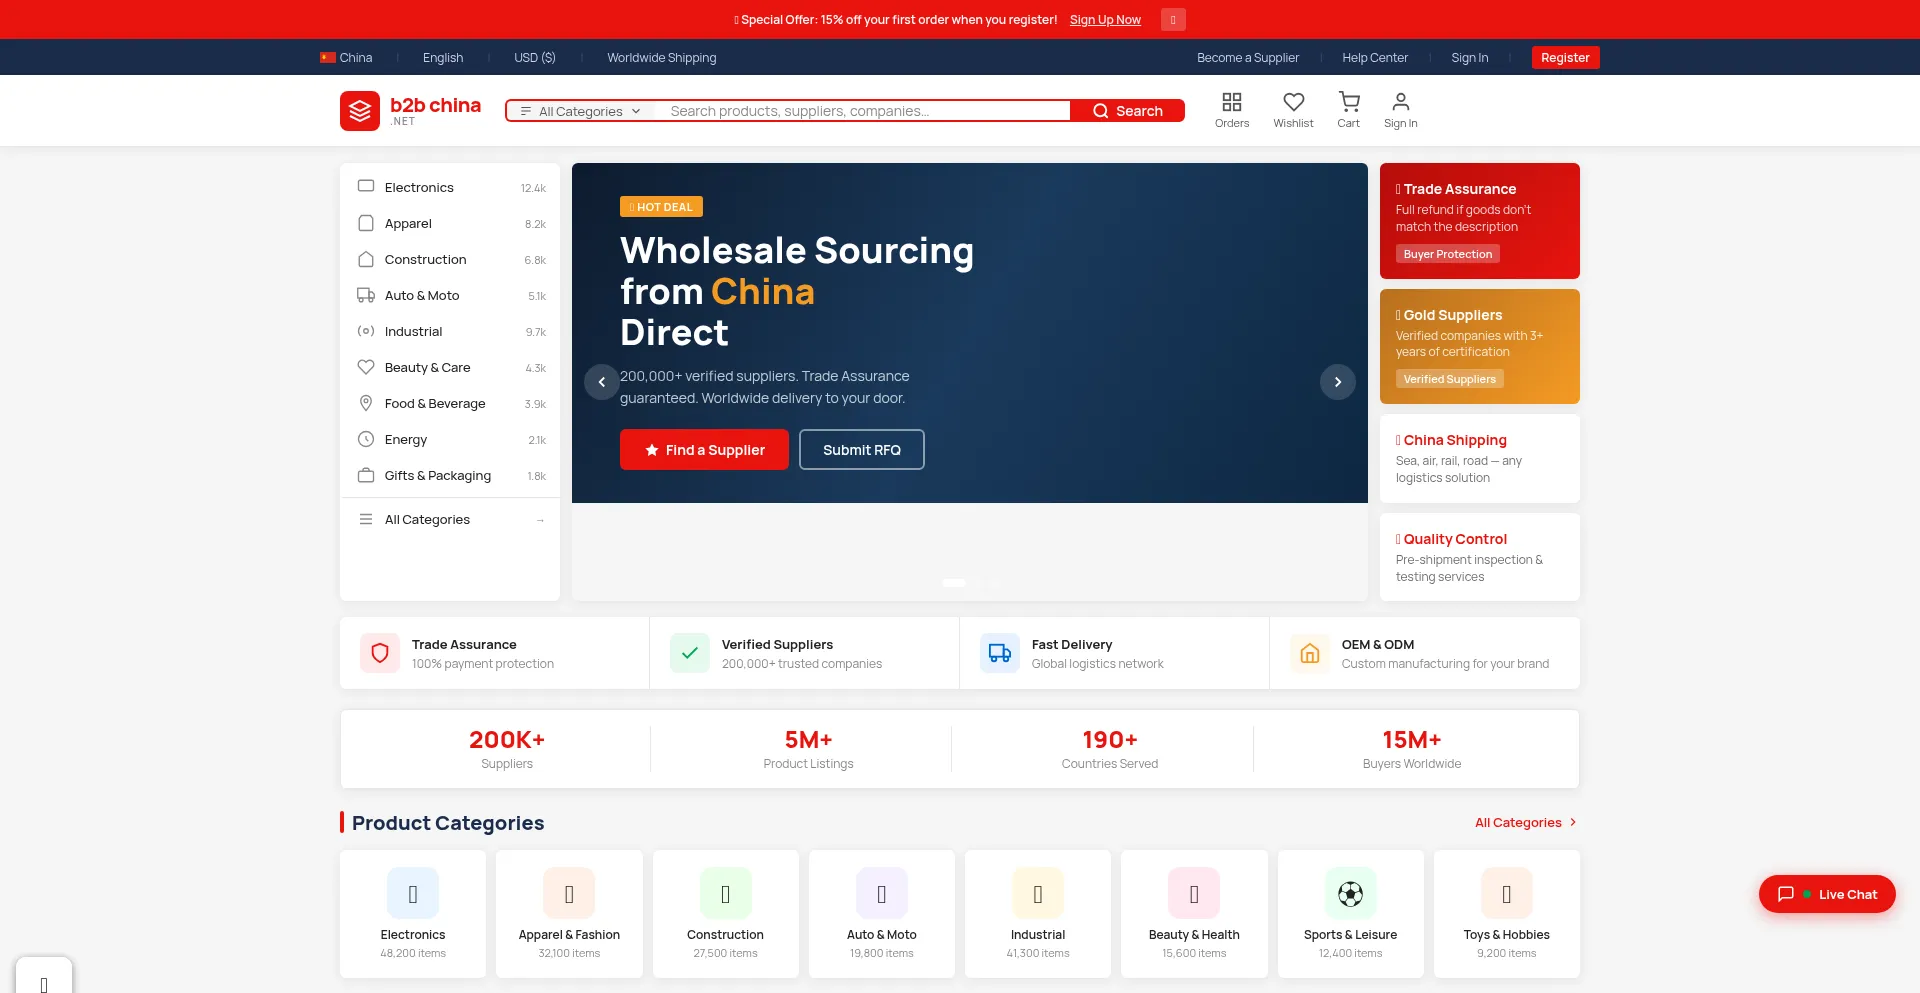1920x993 pixels.
Task: Click Sign Up Now link in banner
Action: 1105,20
